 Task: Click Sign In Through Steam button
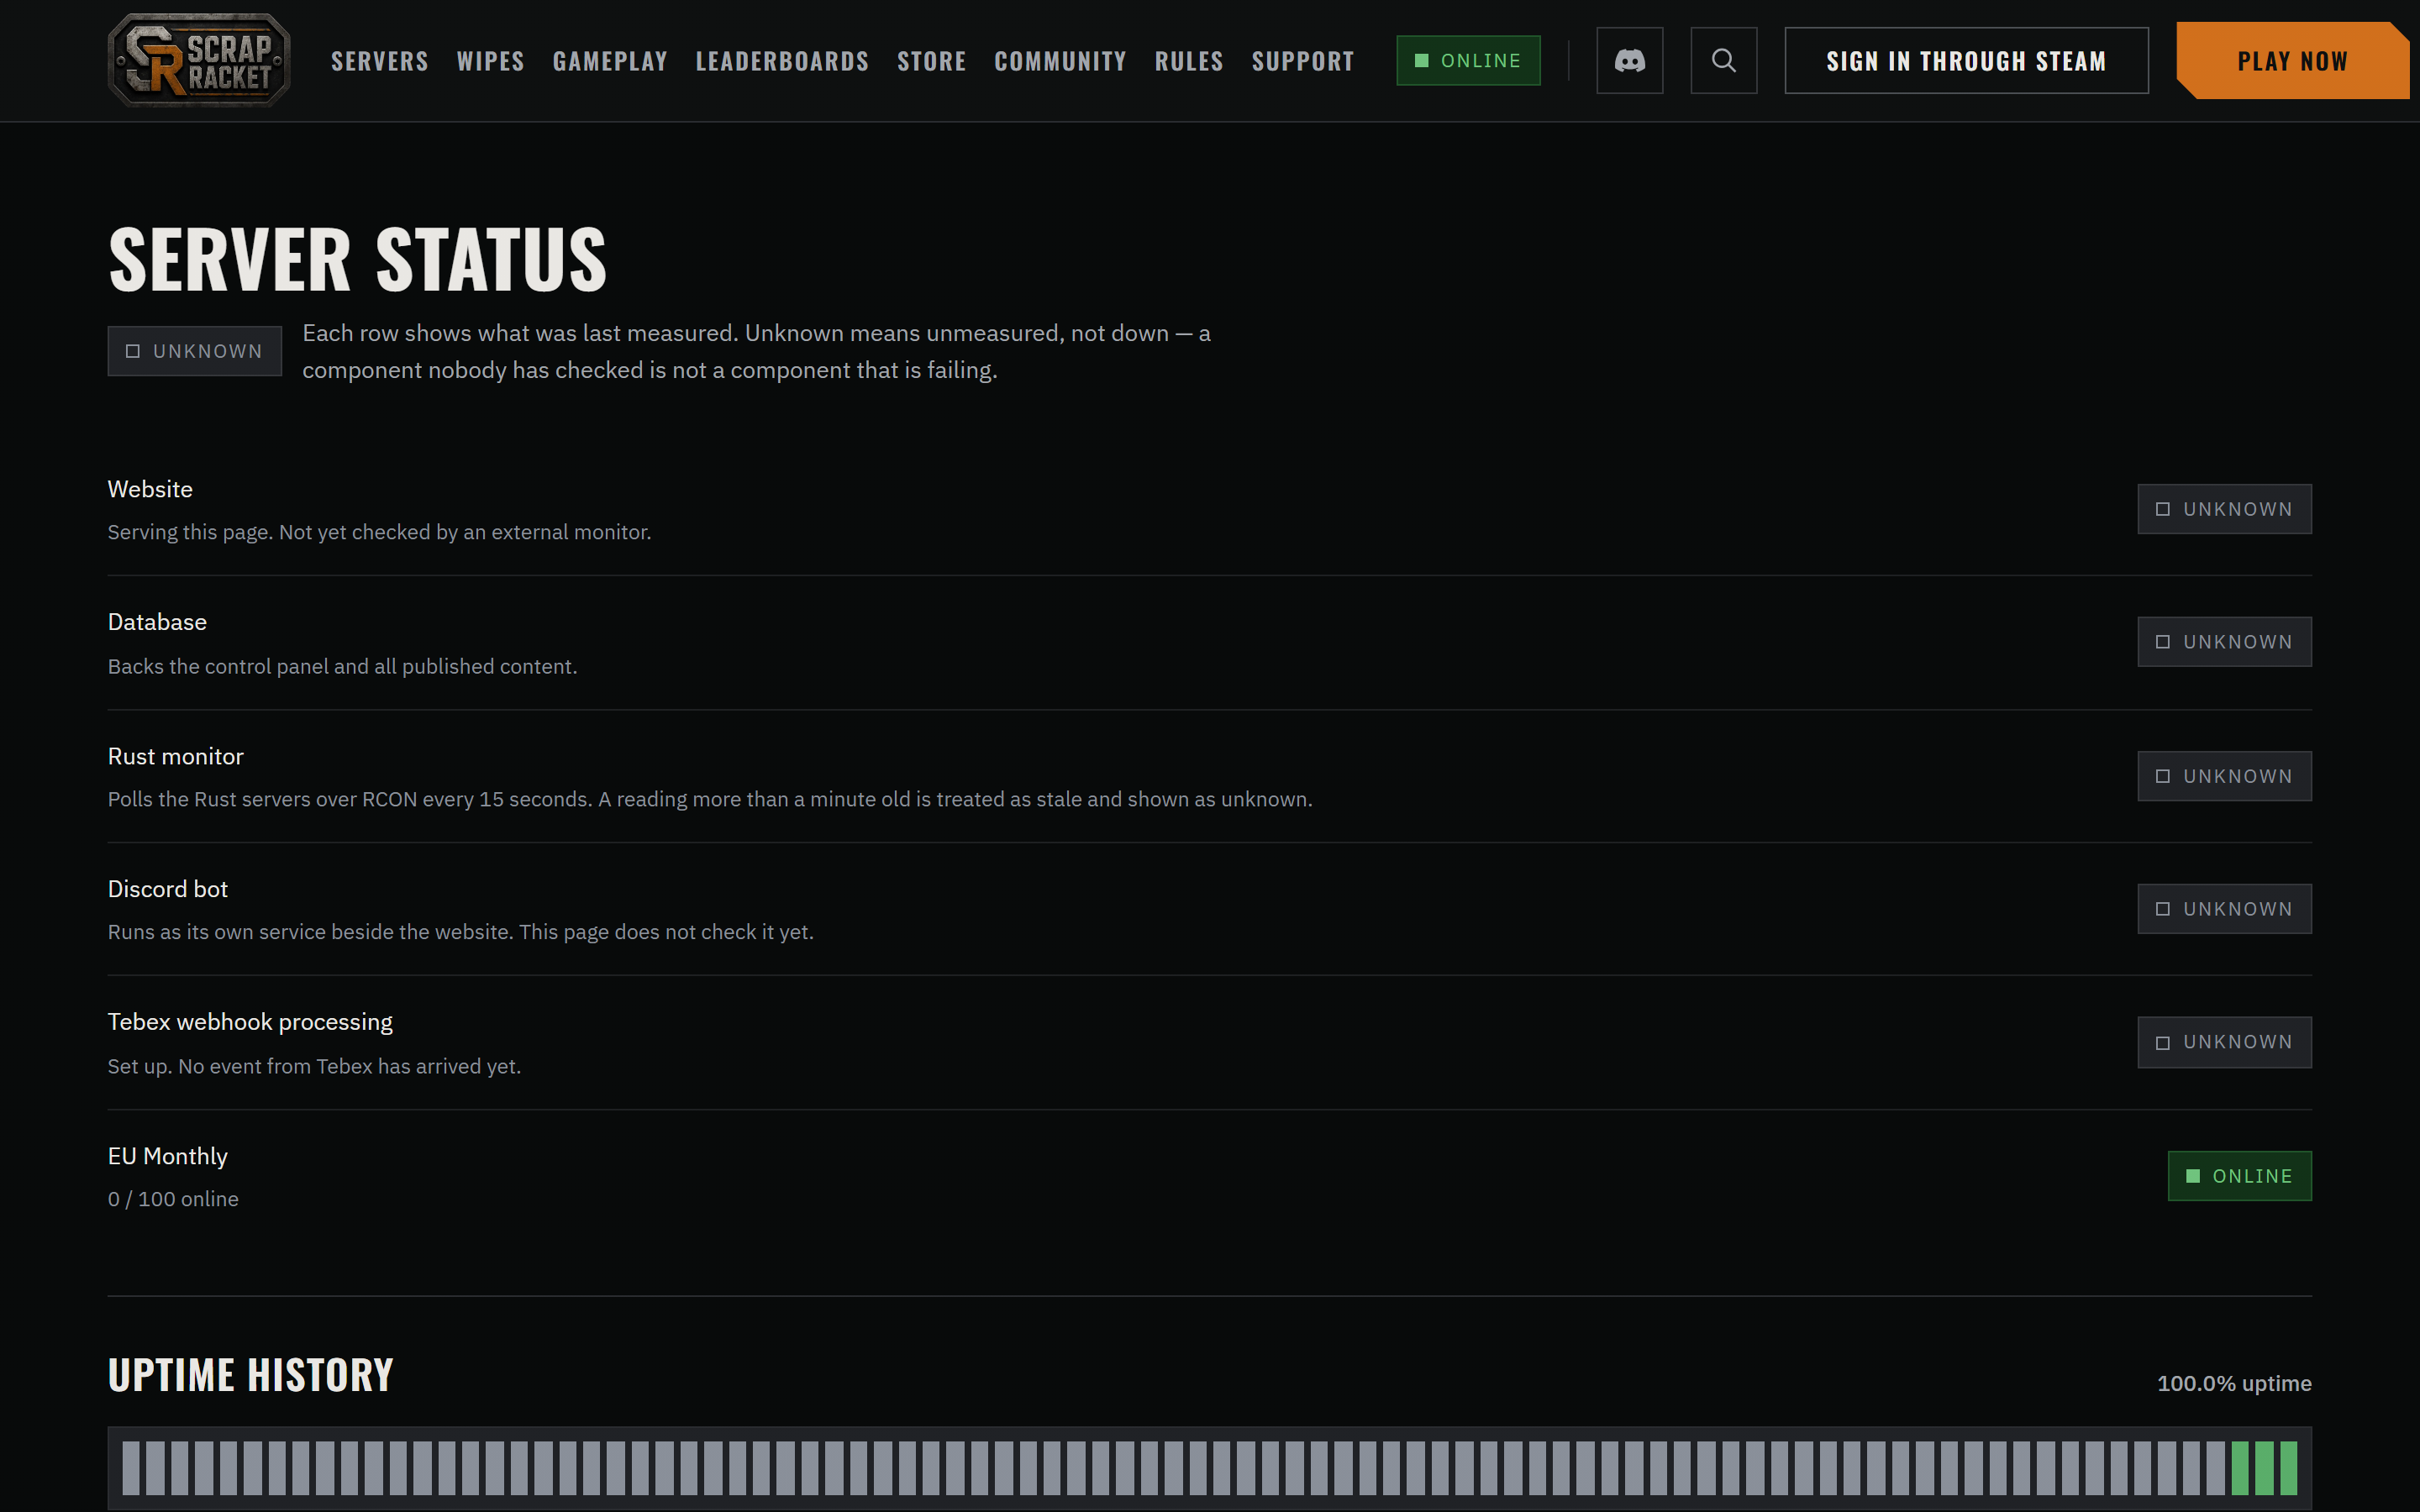(x=1966, y=60)
